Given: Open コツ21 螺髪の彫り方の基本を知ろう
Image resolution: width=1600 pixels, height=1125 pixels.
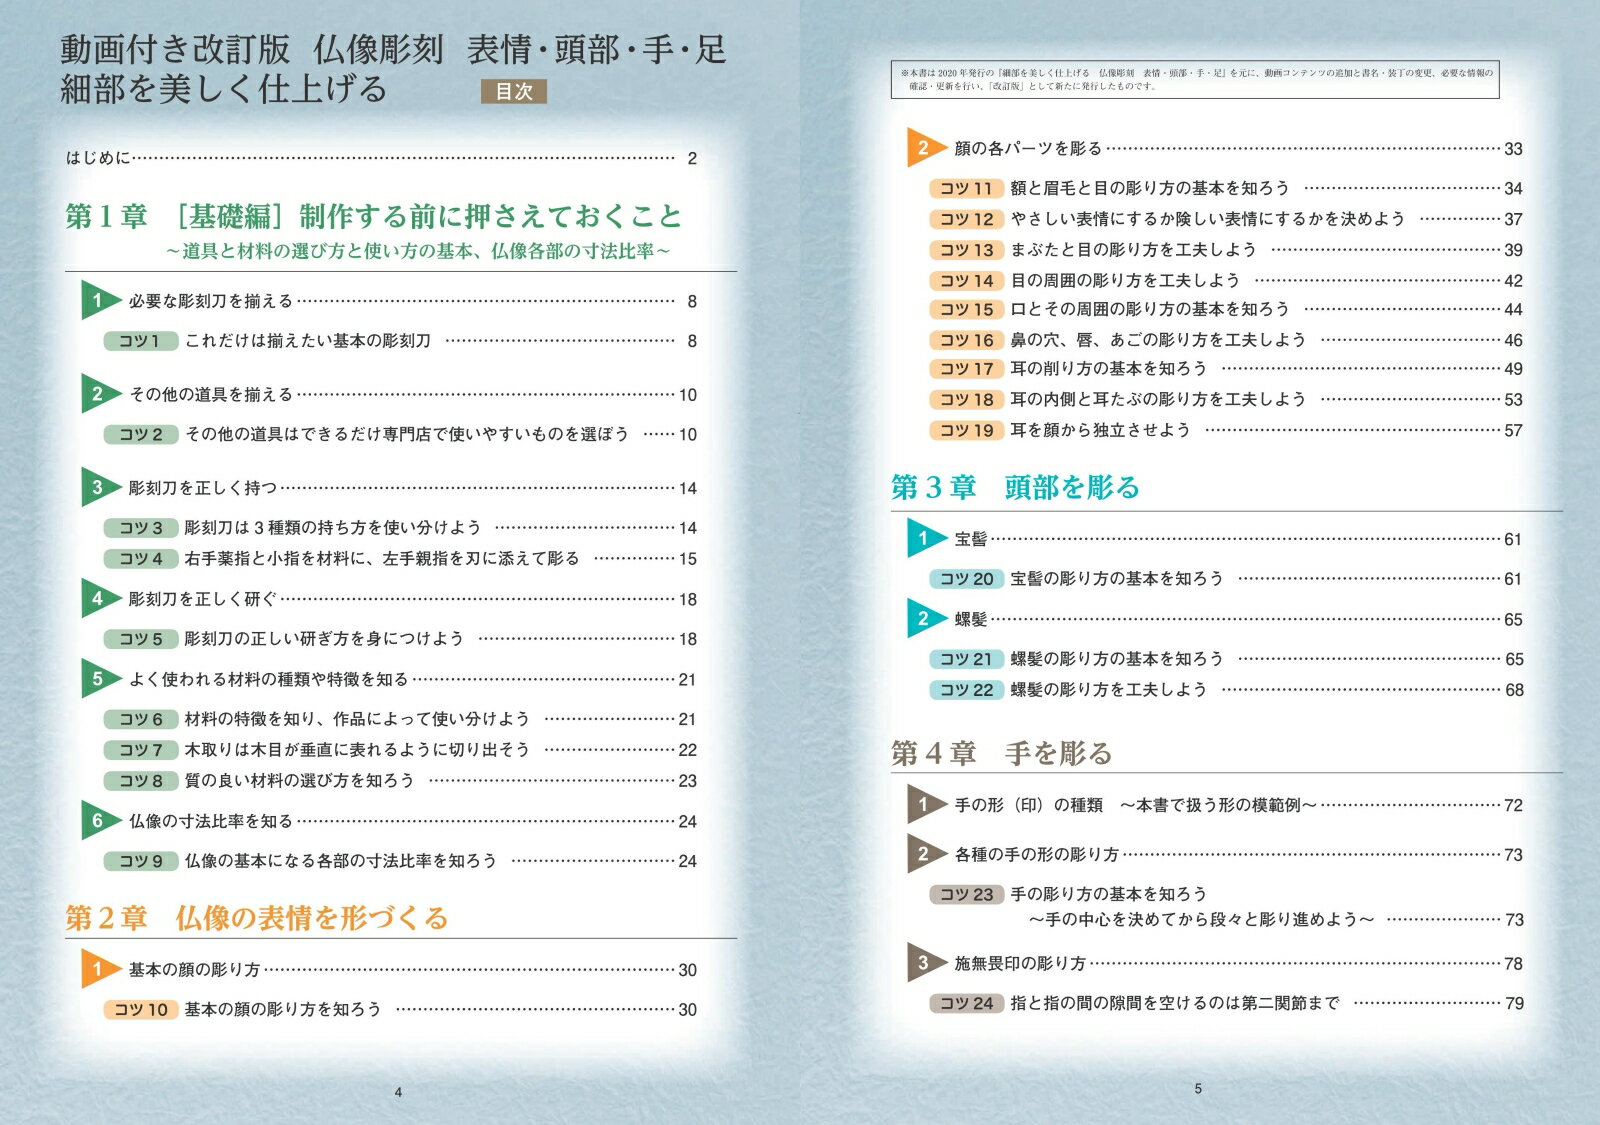Looking at the screenshot, I should 1226,659.
